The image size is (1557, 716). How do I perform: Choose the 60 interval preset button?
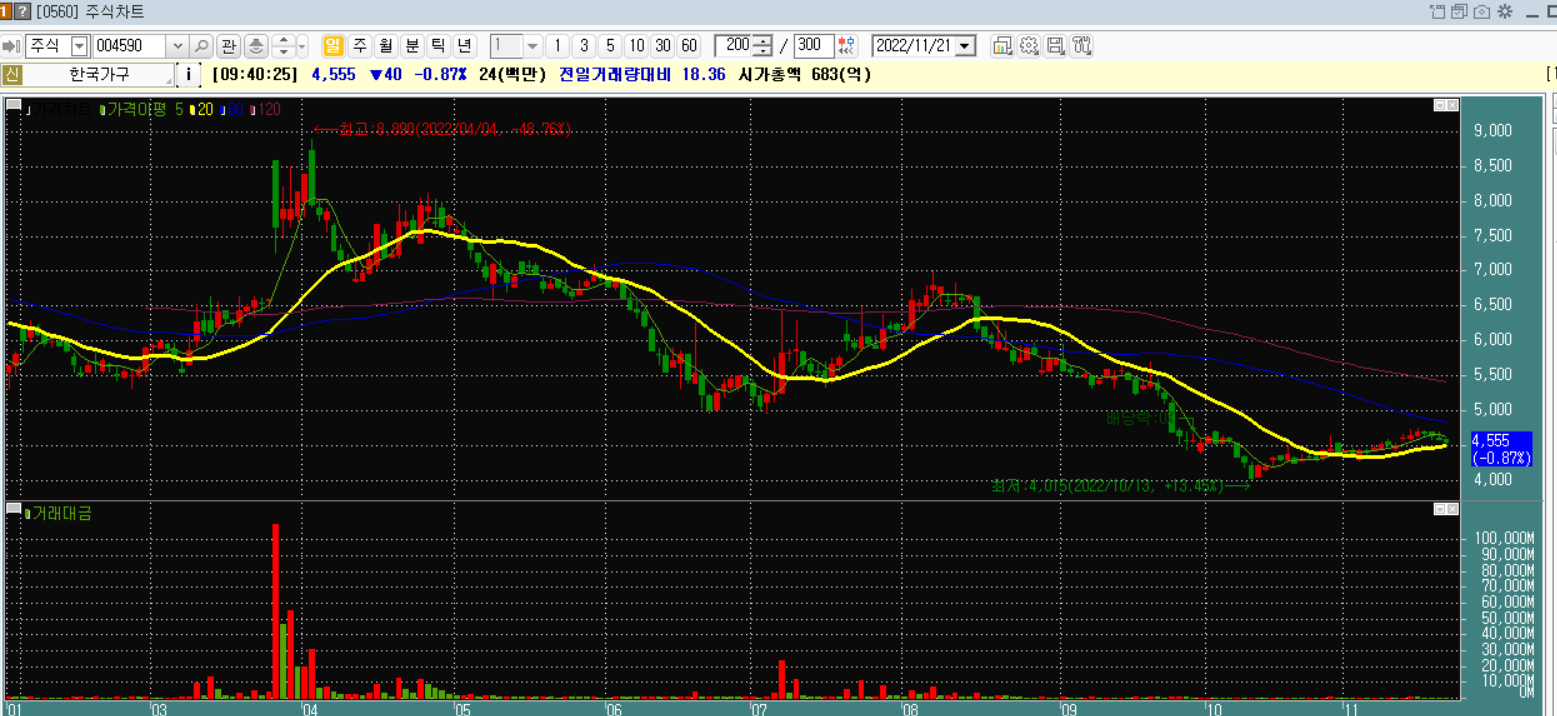(688, 46)
